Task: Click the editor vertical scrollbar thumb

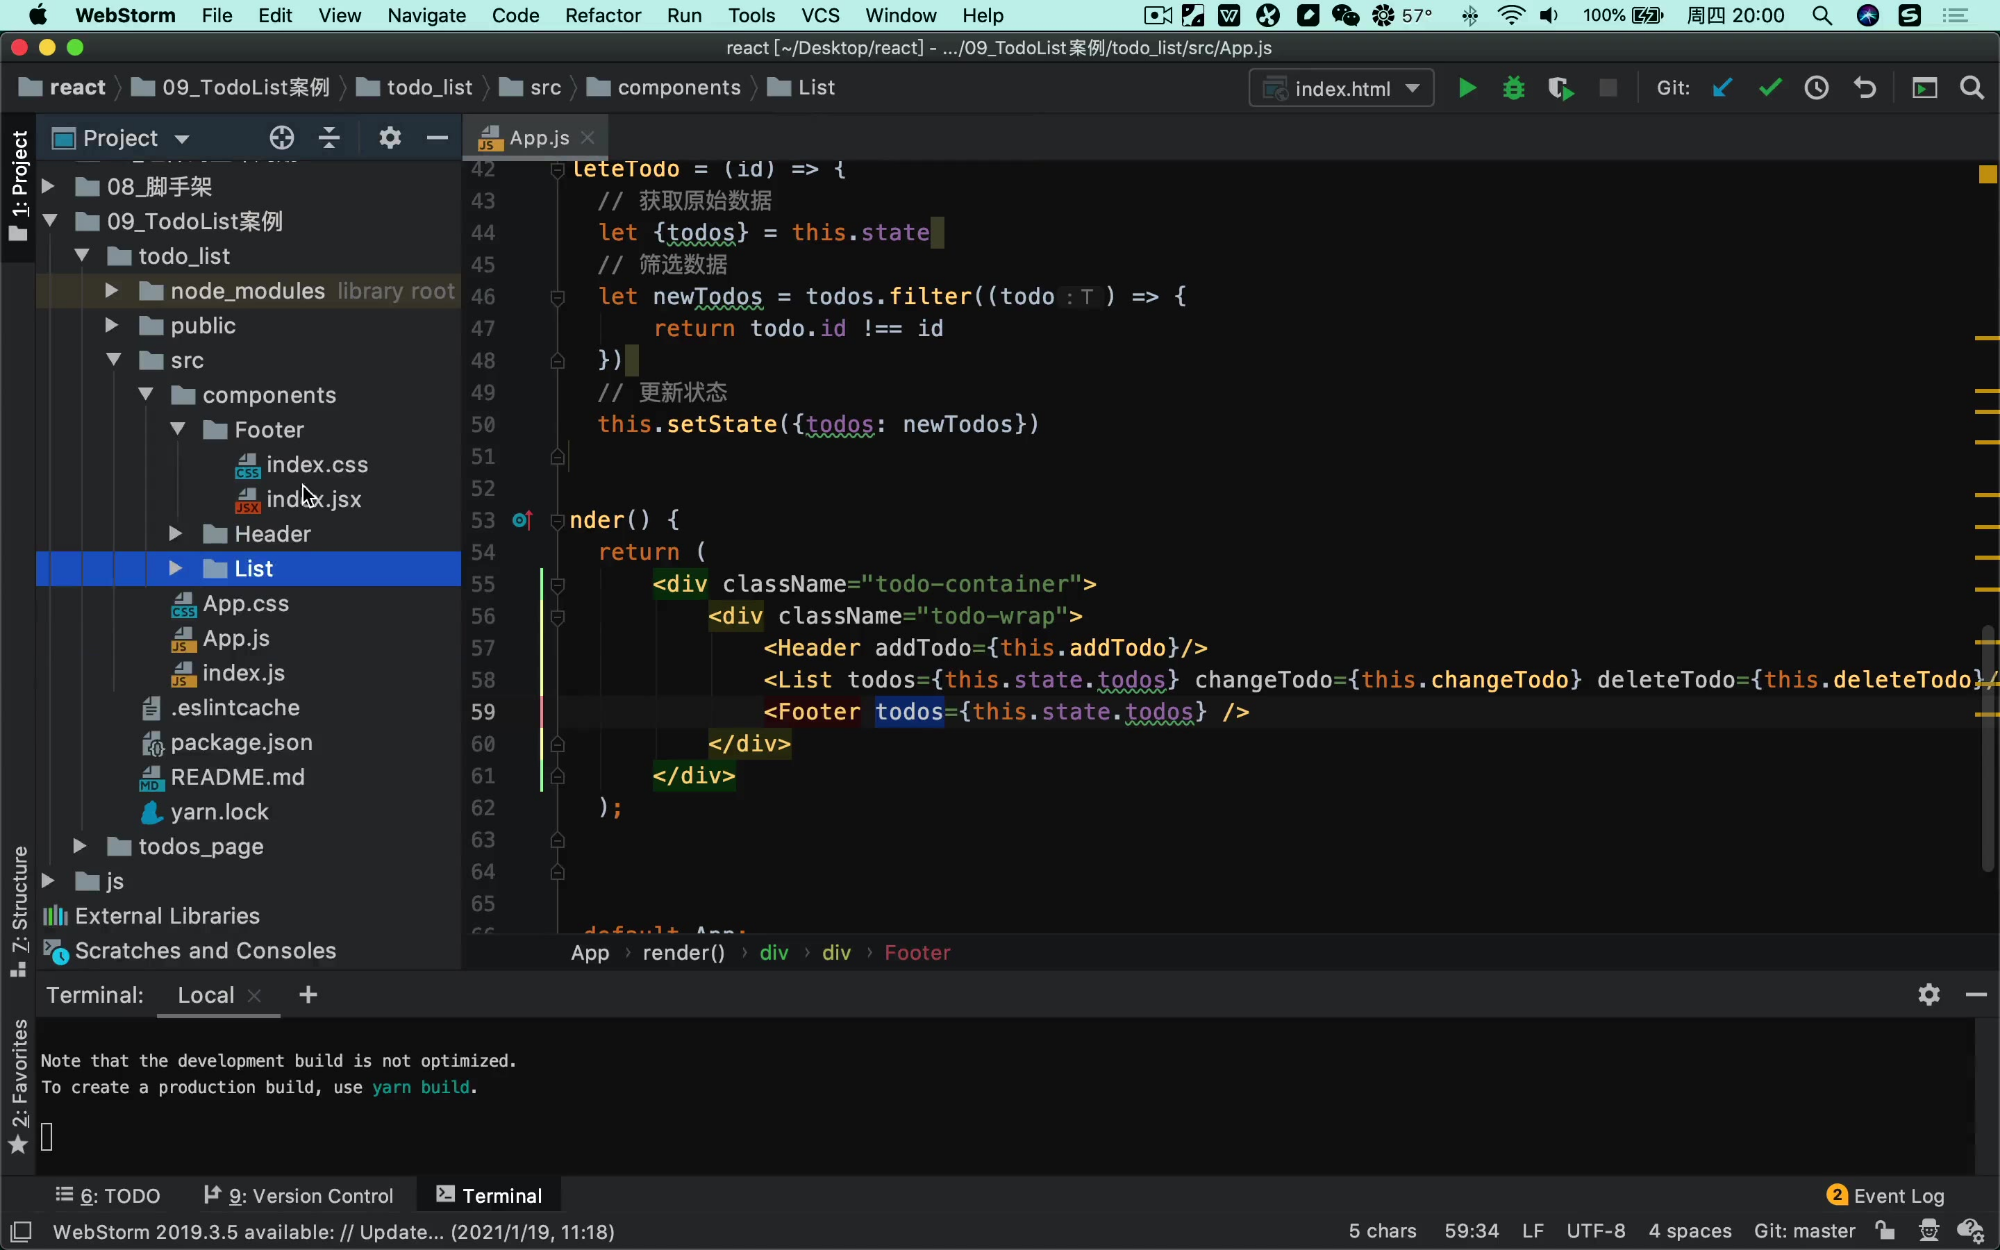Action: [1988, 748]
